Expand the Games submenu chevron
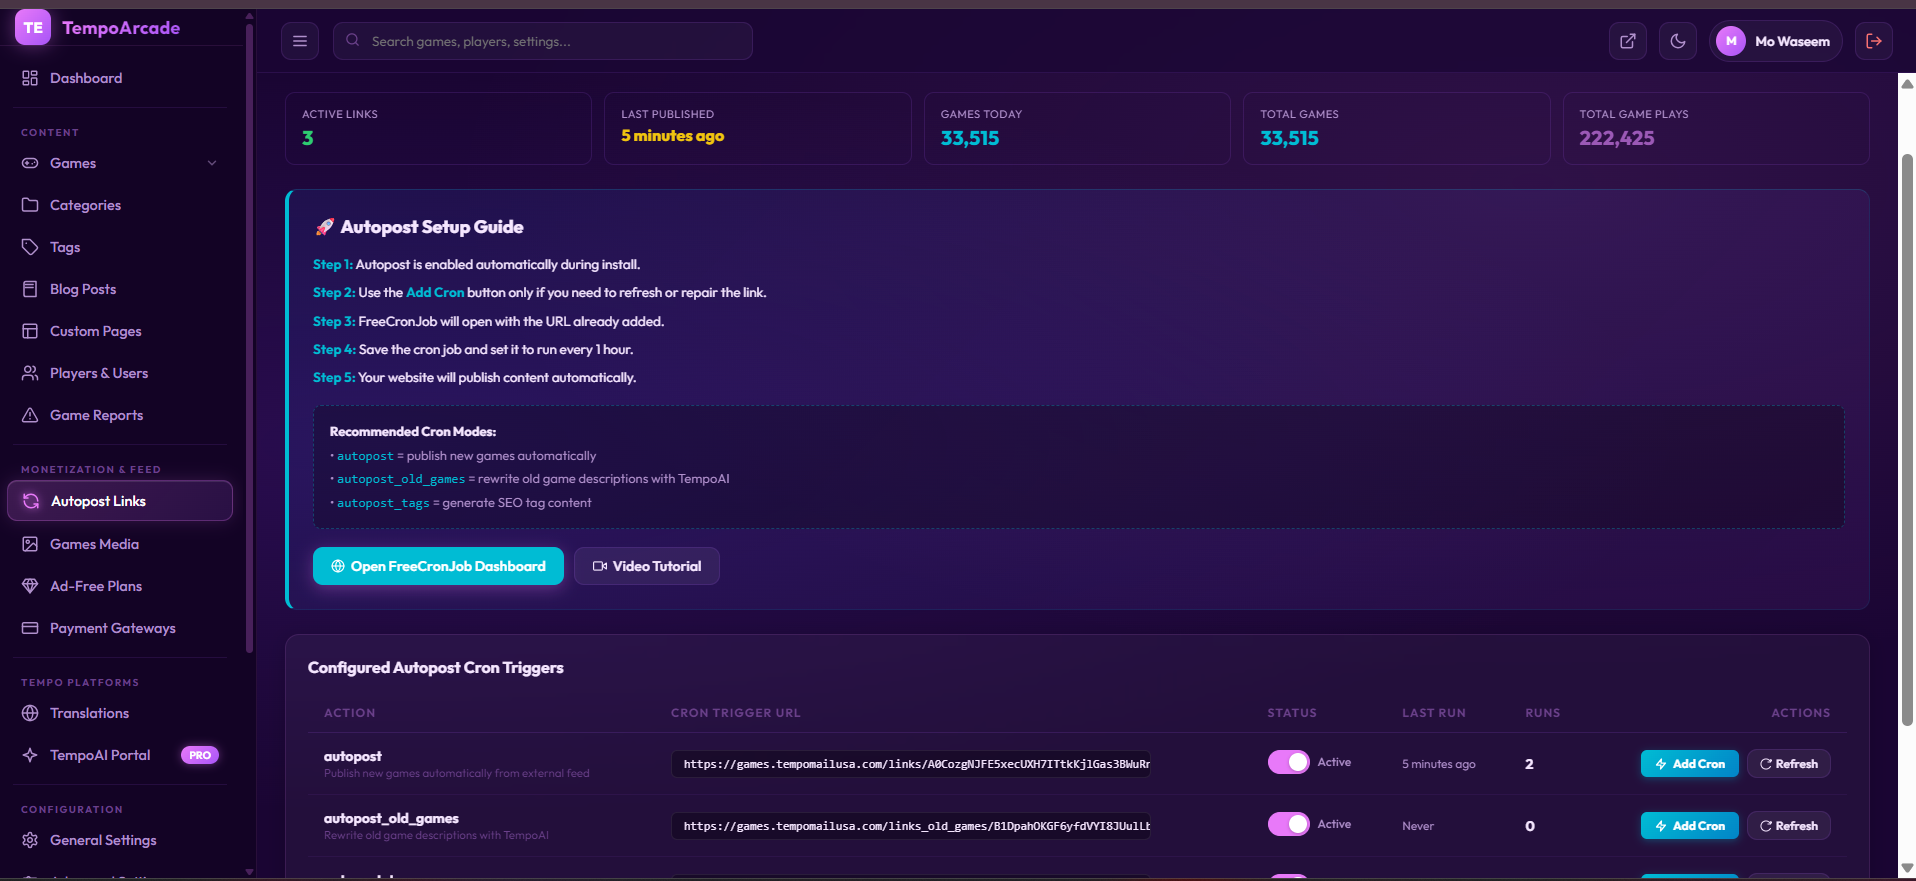The image size is (1916, 881). (212, 163)
